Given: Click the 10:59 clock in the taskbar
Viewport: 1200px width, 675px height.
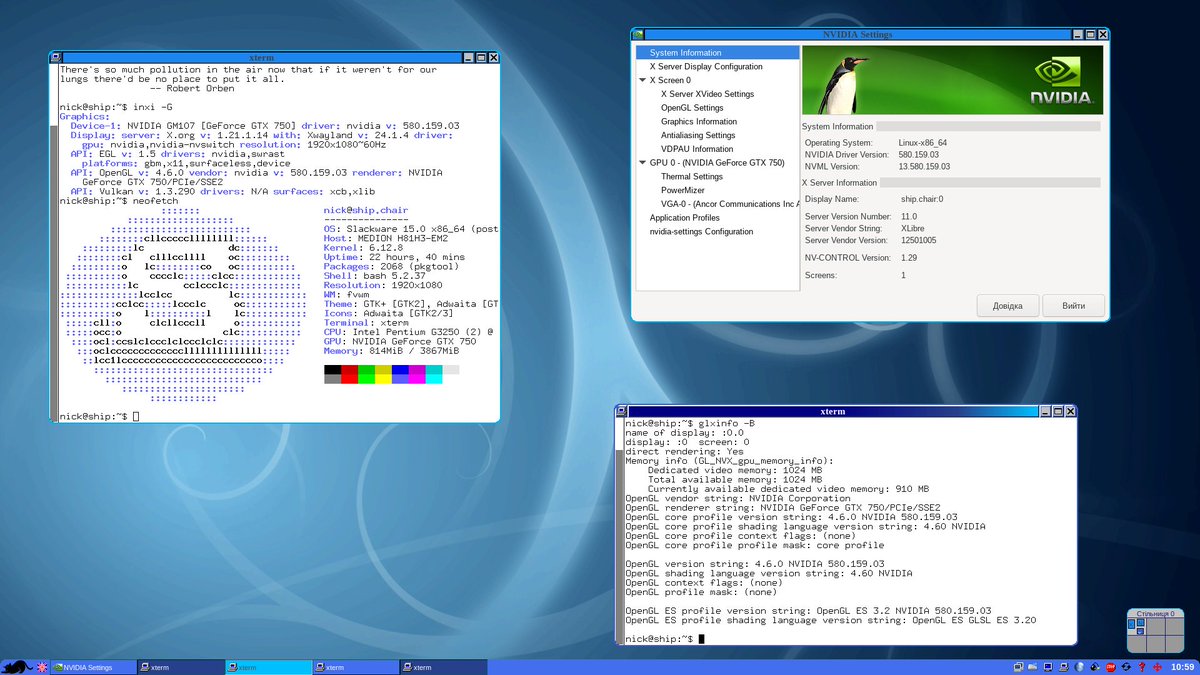Looking at the screenshot, I should point(1182,667).
